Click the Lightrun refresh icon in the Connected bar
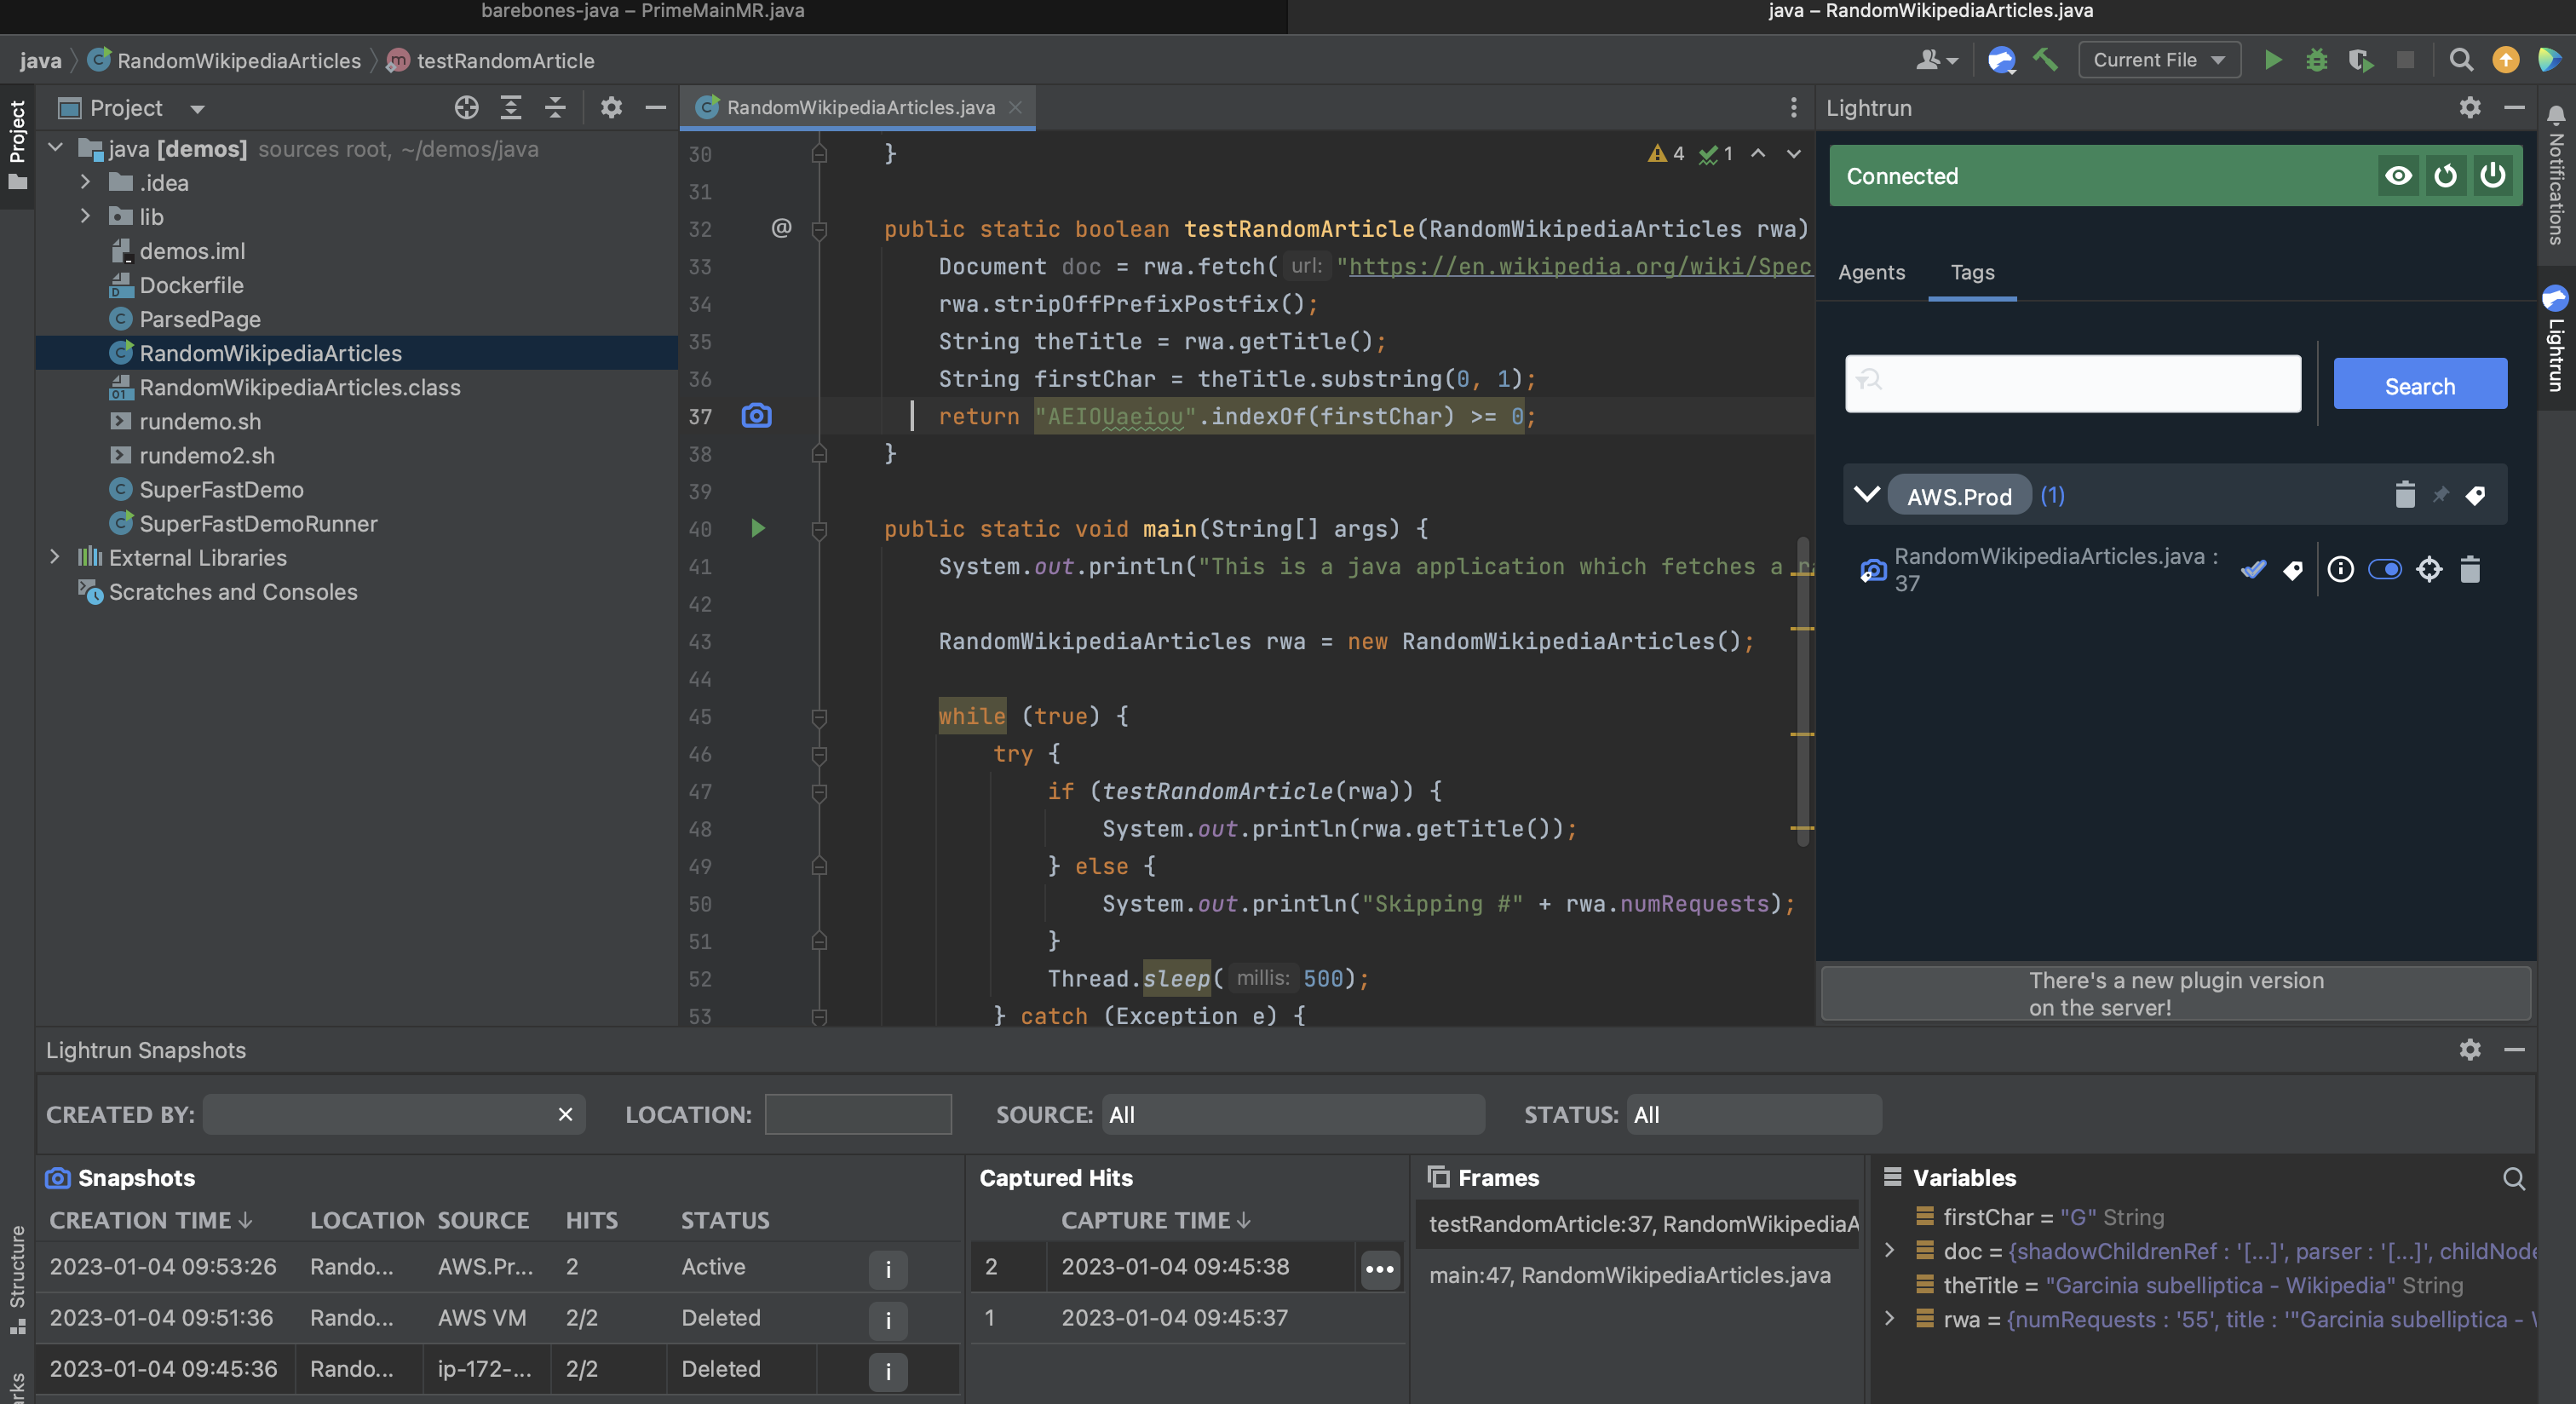 point(2445,176)
